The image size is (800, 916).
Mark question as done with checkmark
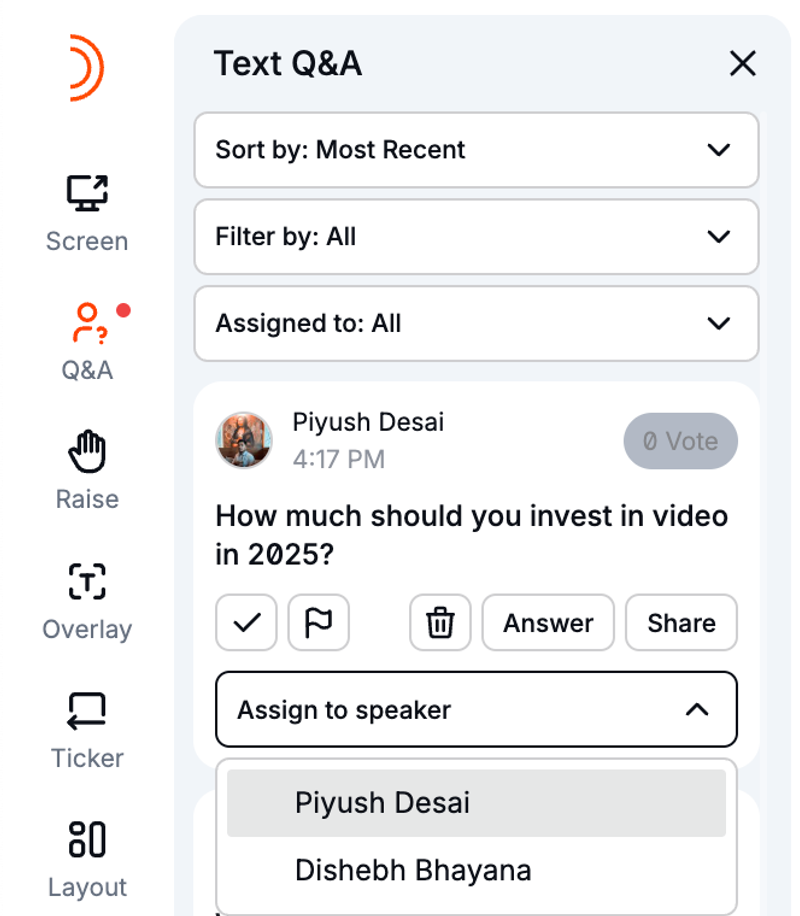(x=246, y=623)
